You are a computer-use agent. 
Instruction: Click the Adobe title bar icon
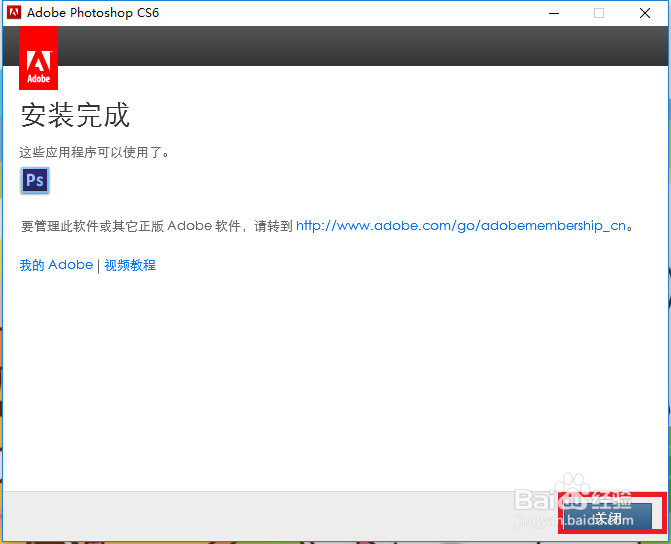[x=14, y=12]
